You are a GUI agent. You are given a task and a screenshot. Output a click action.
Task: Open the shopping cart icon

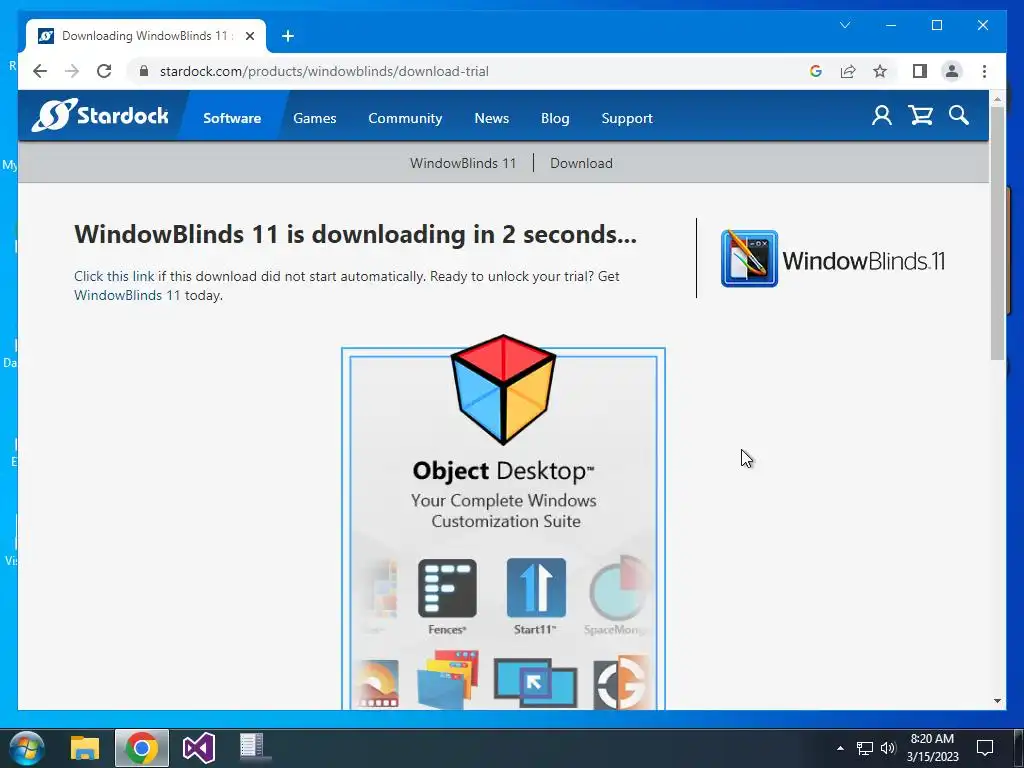(920, 116)
